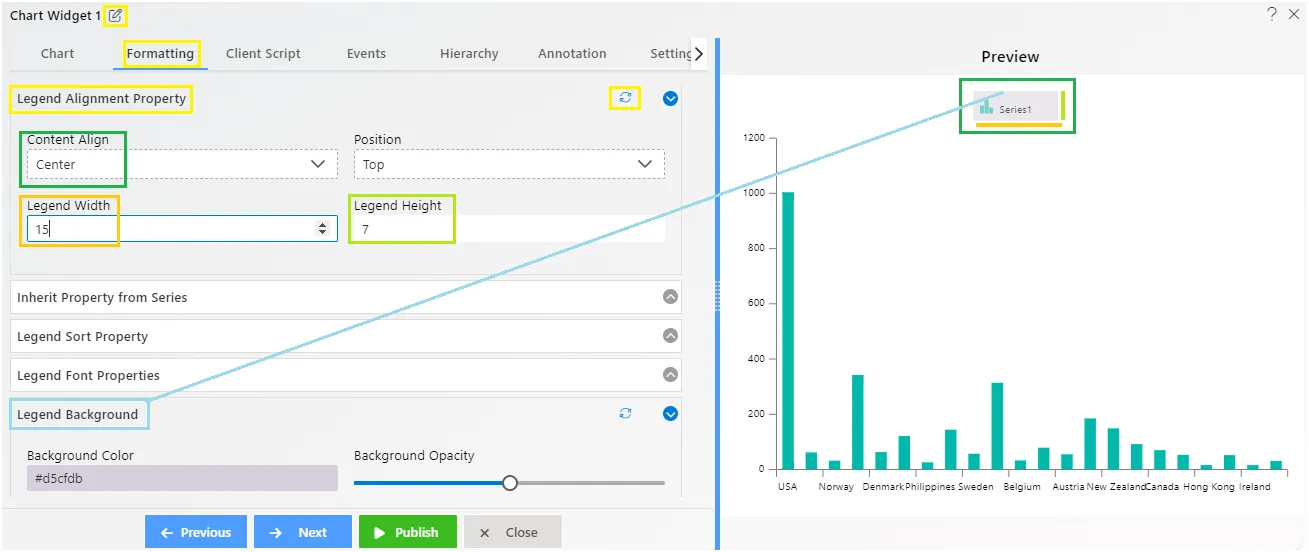The height and width of the screenshot is (552, 1309).
Task: Click the Ireland axis label
Action: click(x=1254, y=487)
